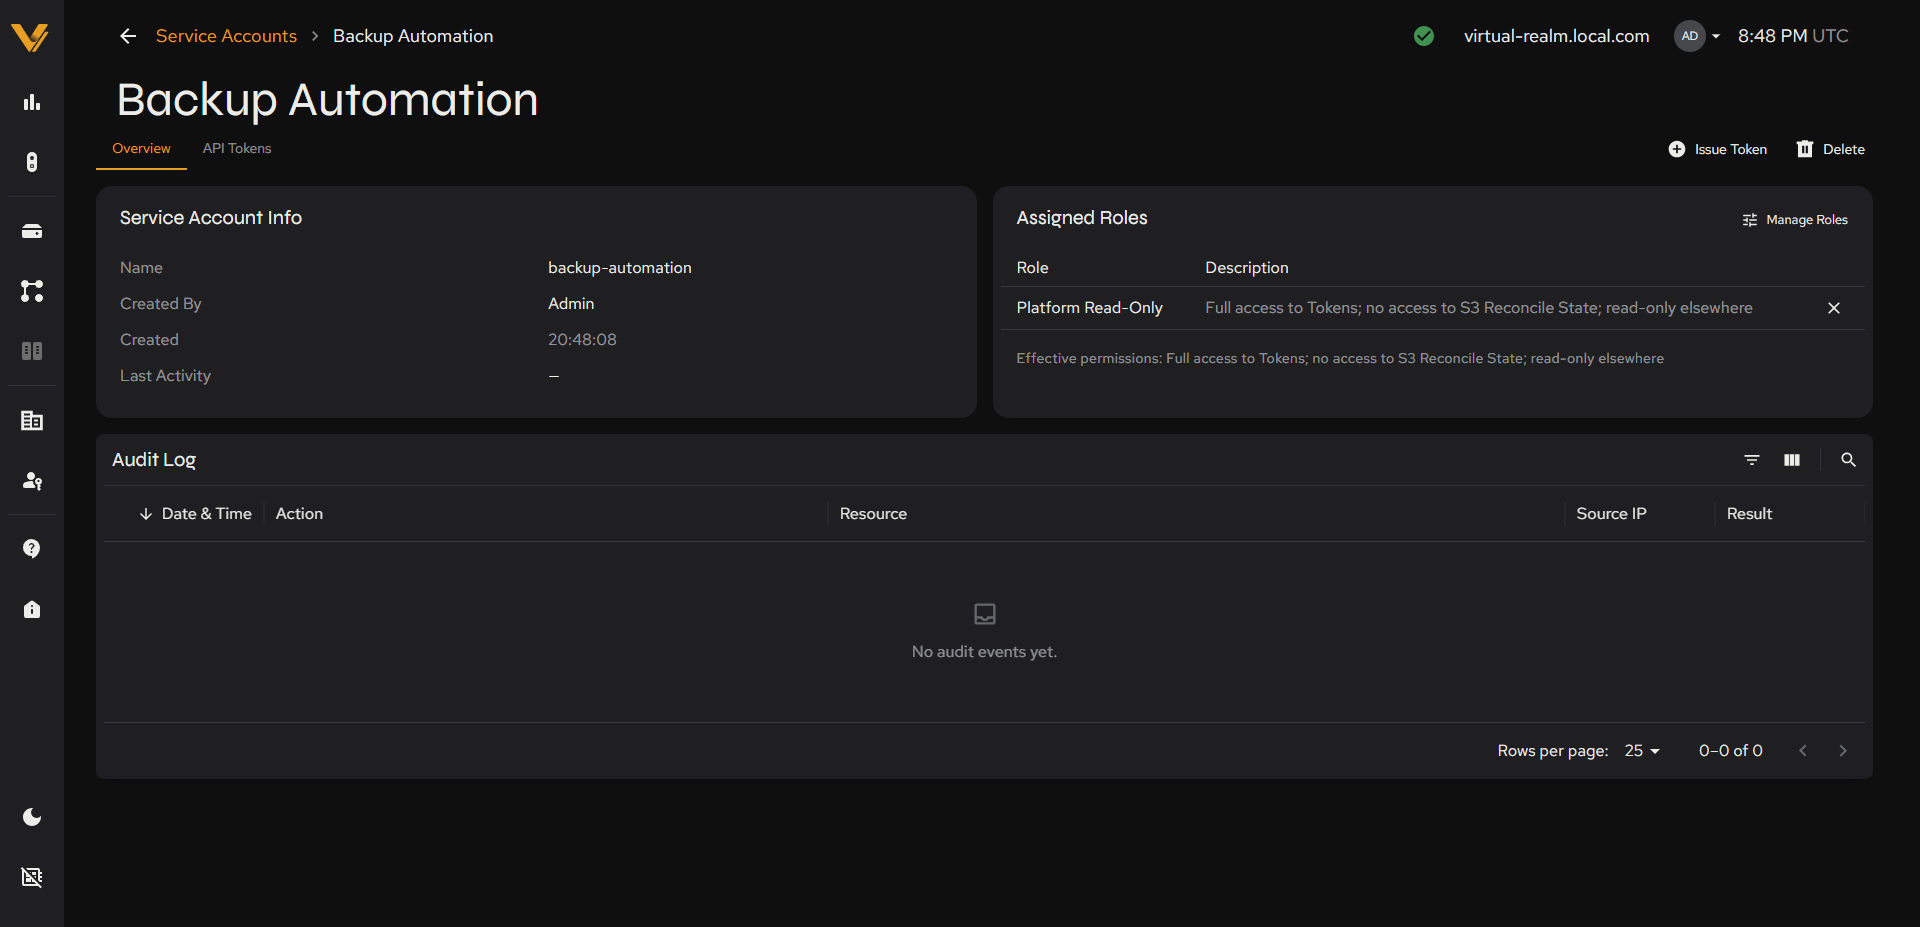The width and height of the screenshot is (1920, 927).
Task: Open rows per page dropdown
Action: pyautogui.click(x=1642, y=751)
